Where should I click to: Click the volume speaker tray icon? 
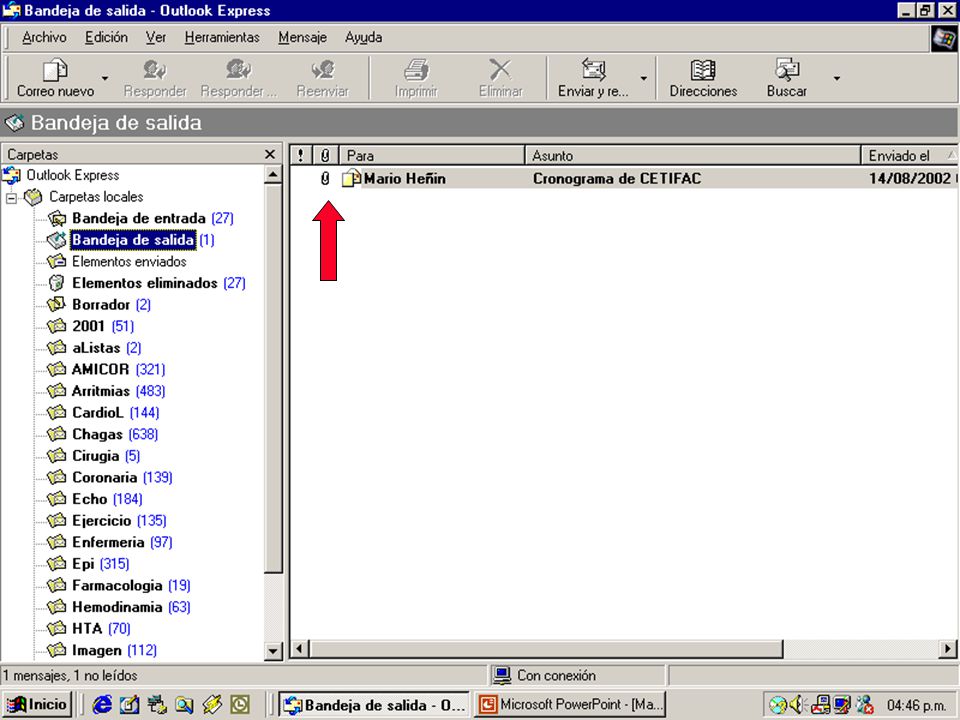[797, 705]
